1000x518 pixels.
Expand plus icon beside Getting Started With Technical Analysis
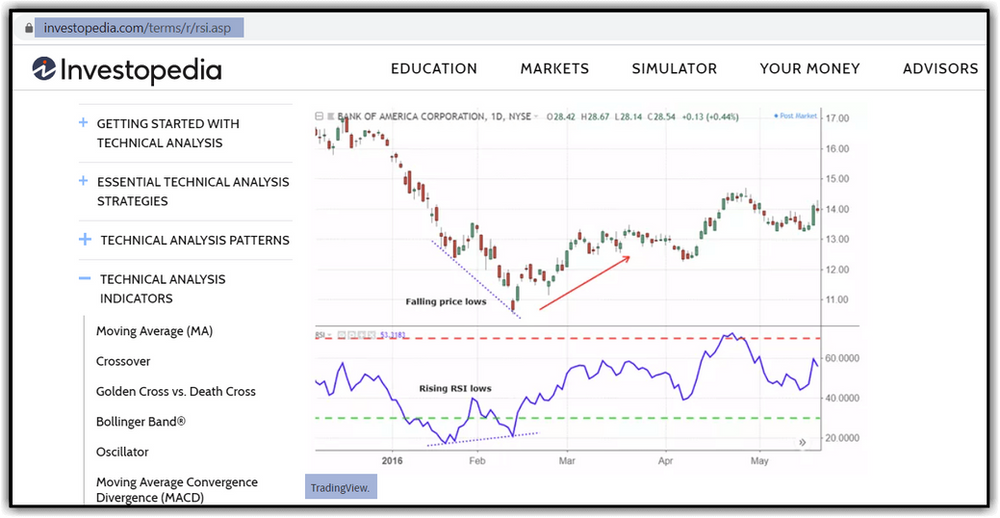coord(84,122)
